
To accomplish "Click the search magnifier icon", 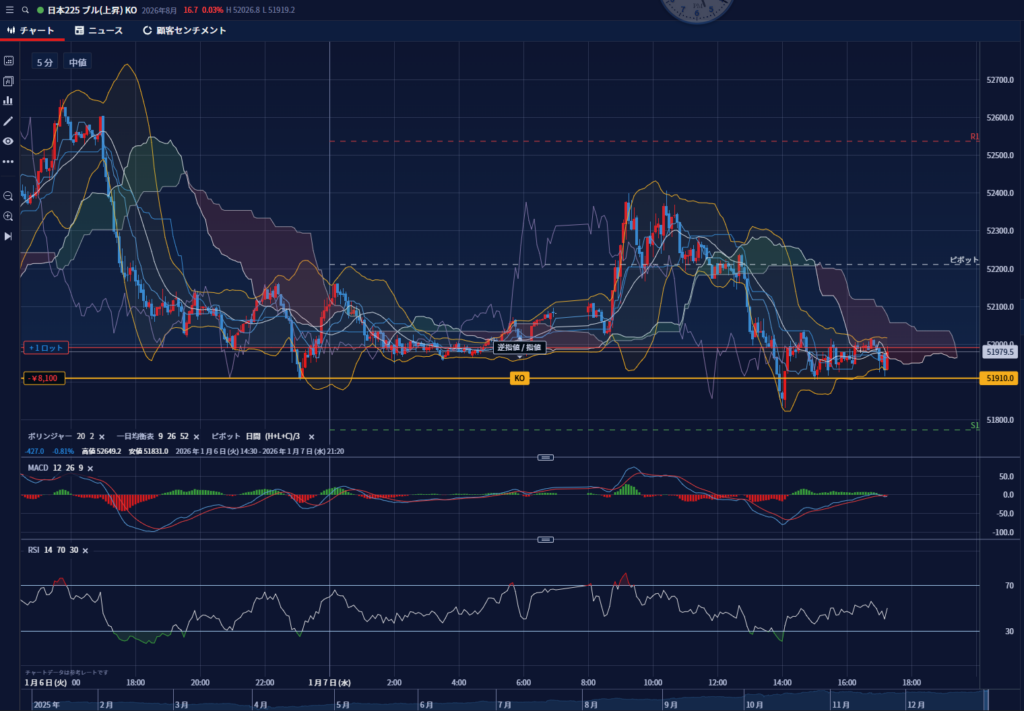I will 25,10.
